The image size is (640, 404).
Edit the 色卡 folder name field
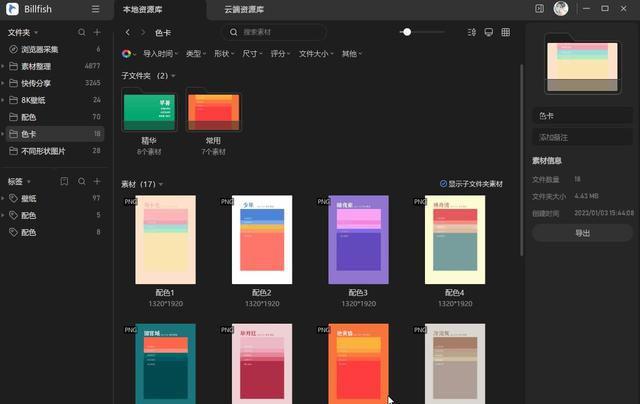pos(582,116)
